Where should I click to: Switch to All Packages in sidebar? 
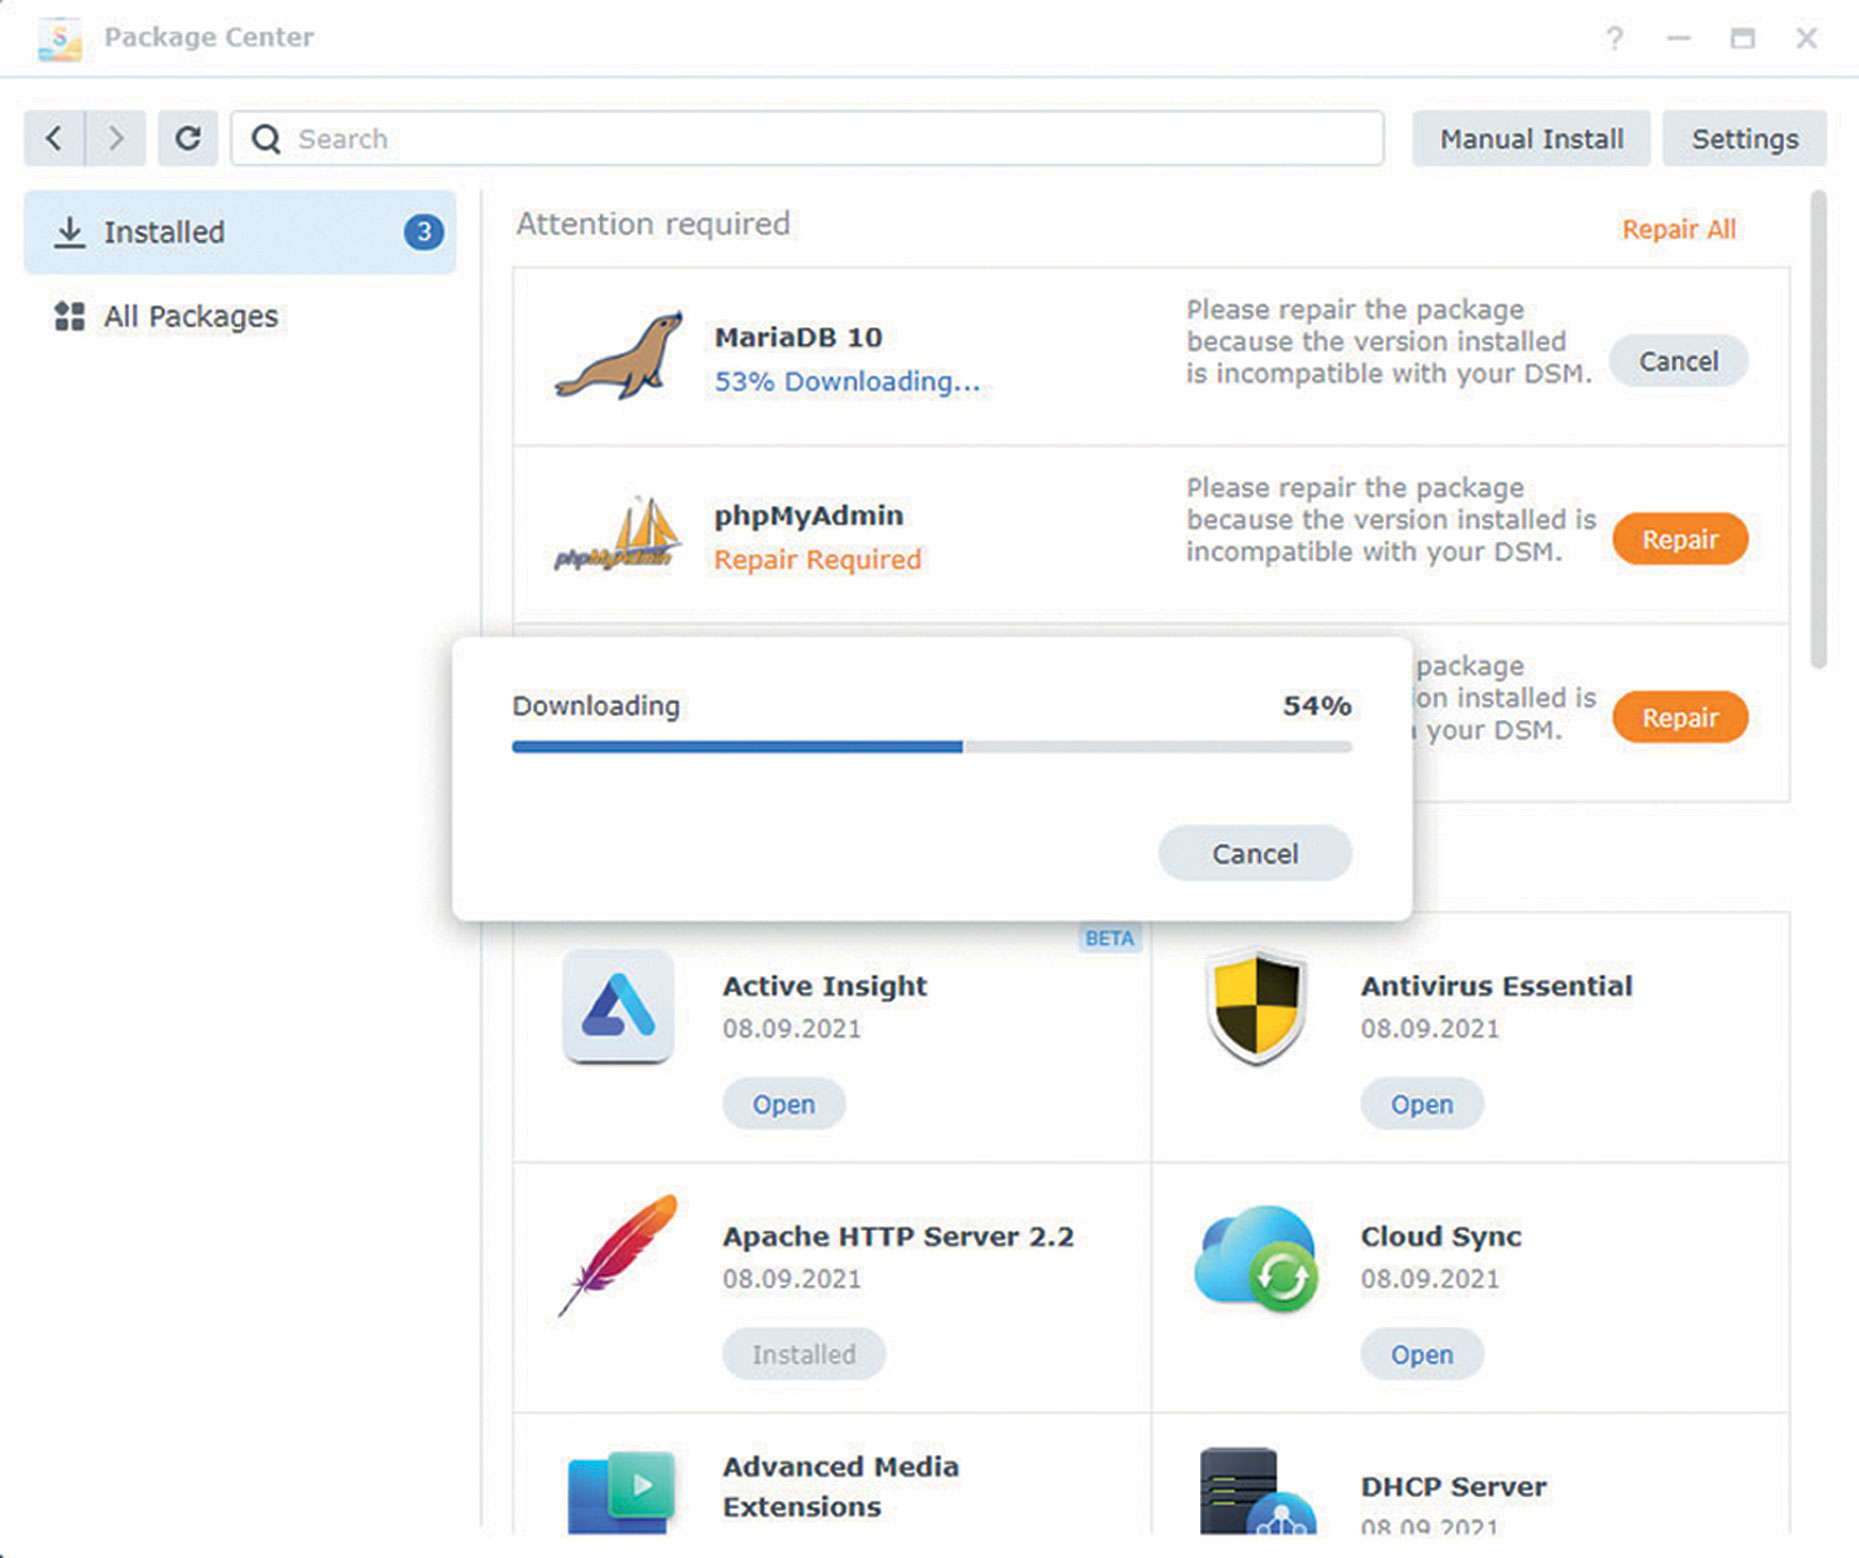pos(190,317)
